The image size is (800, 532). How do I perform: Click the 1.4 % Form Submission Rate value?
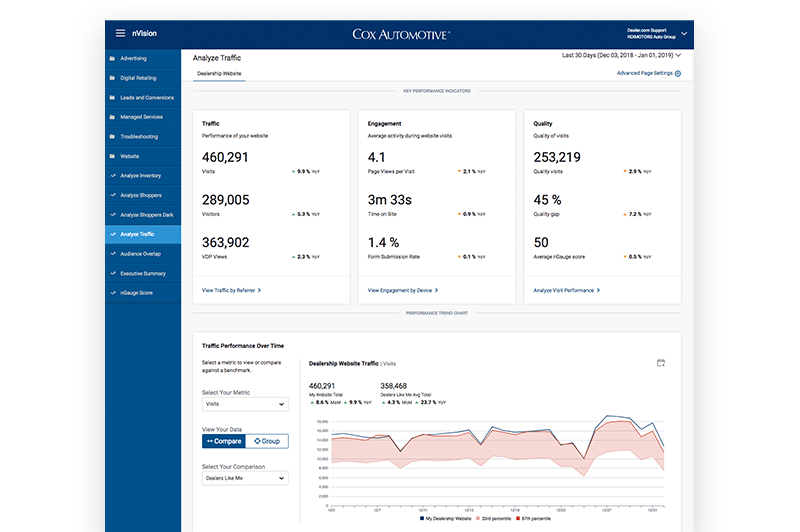pyautogui.click(x=383, y=242)
